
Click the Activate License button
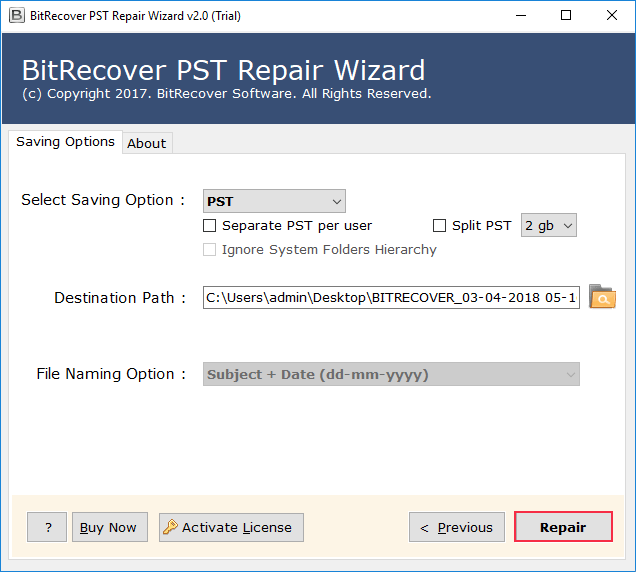point(231,527)
